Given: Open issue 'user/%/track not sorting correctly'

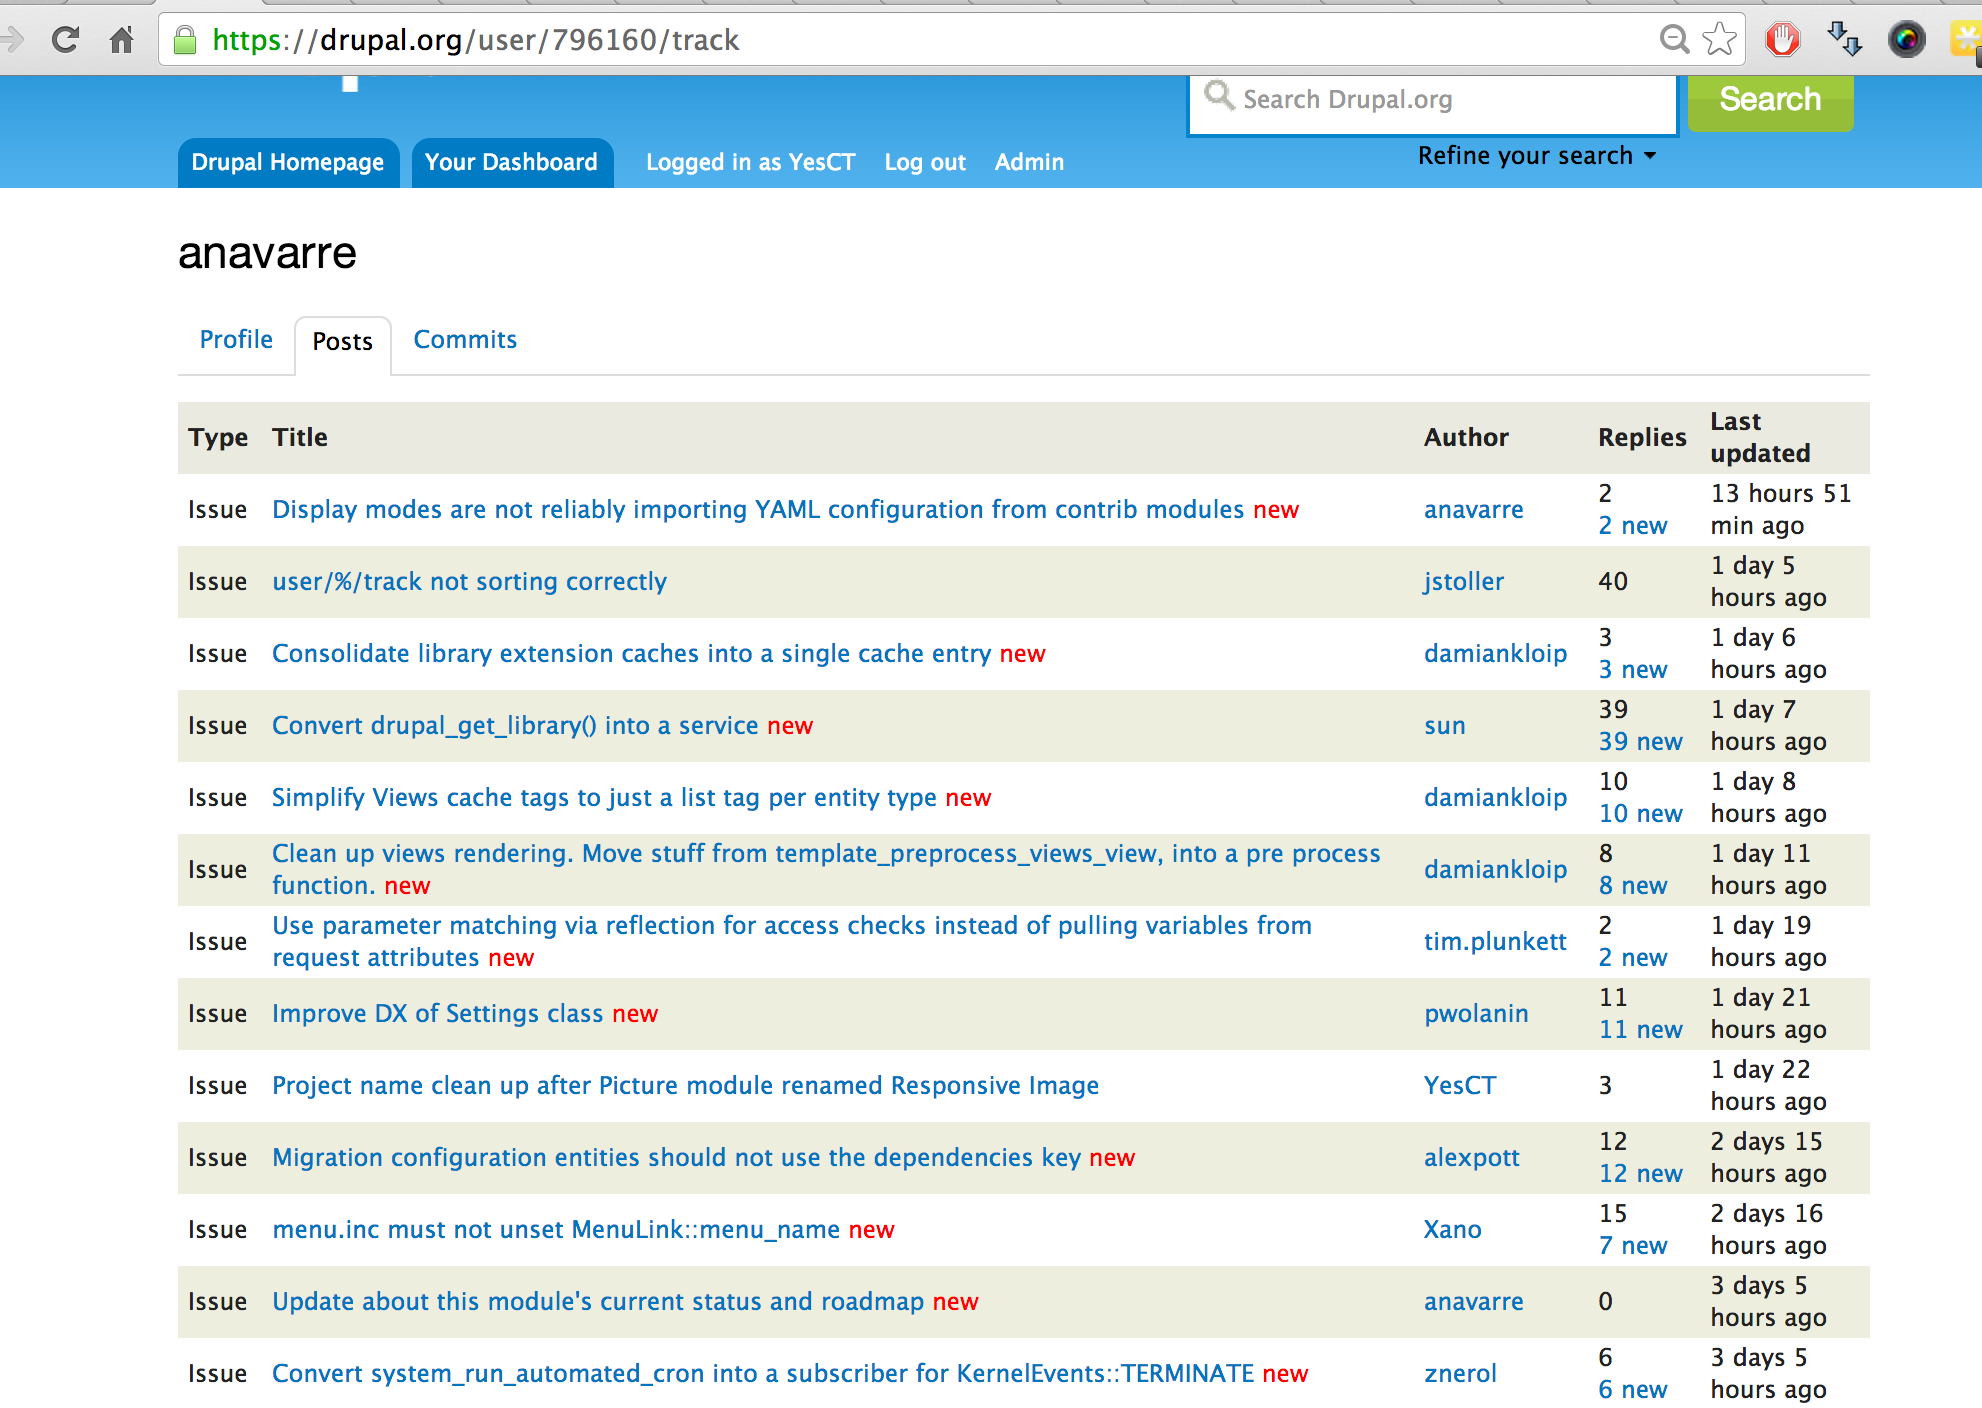Looking at the screenshot, I should click(x=469, y=582).
